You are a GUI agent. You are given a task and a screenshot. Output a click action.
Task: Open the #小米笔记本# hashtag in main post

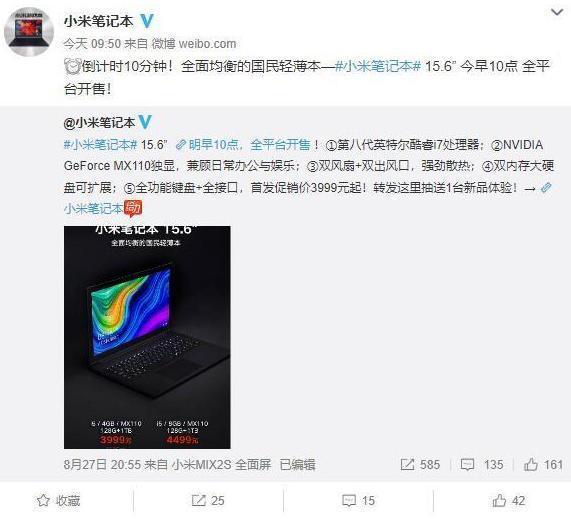[378, 66]
